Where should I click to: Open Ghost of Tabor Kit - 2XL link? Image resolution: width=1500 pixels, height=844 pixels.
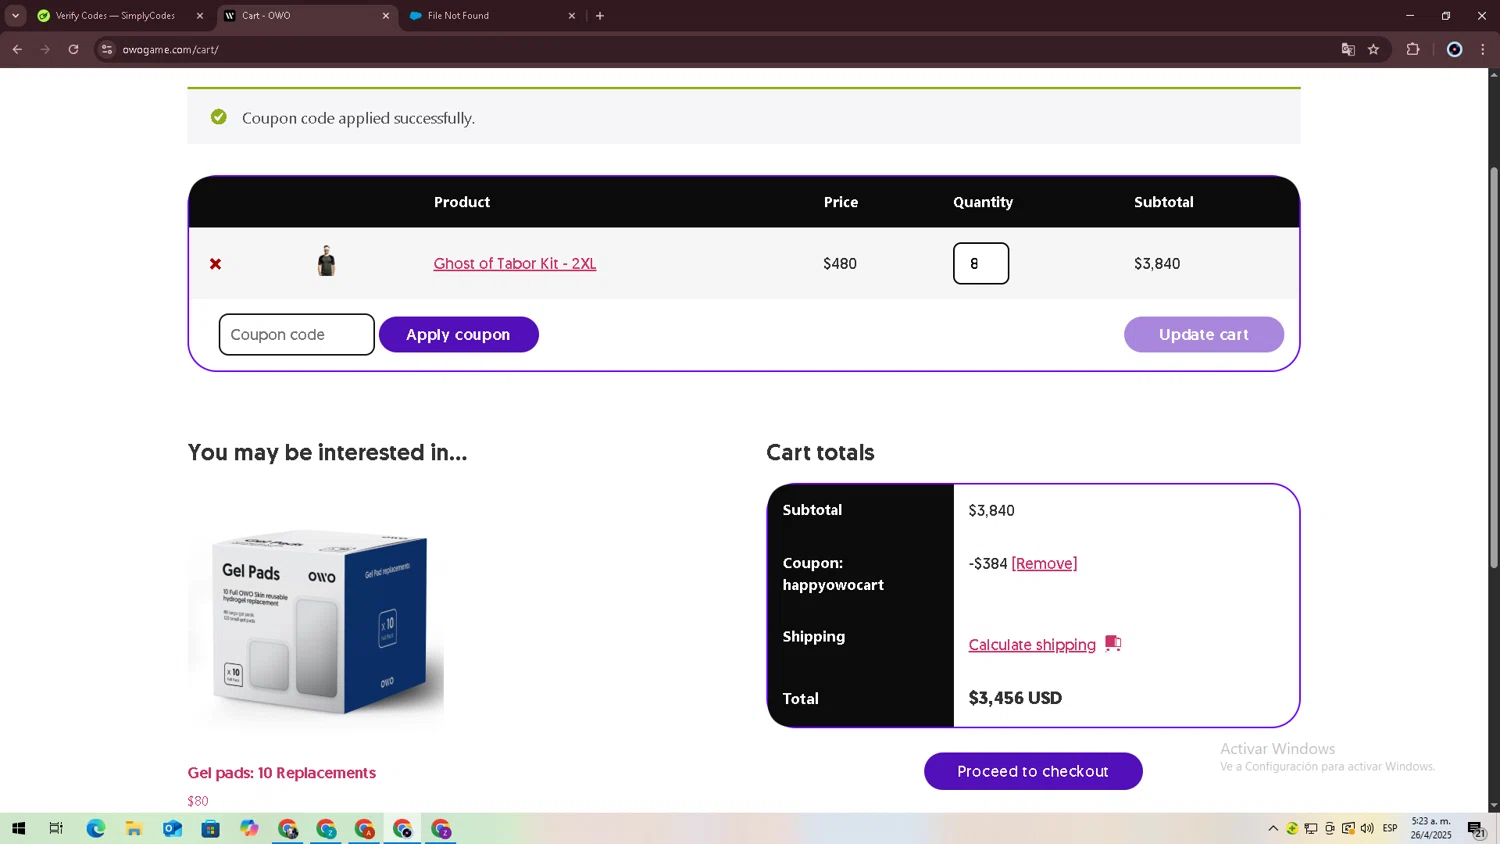pyautogui.click(x=515, y=264)
